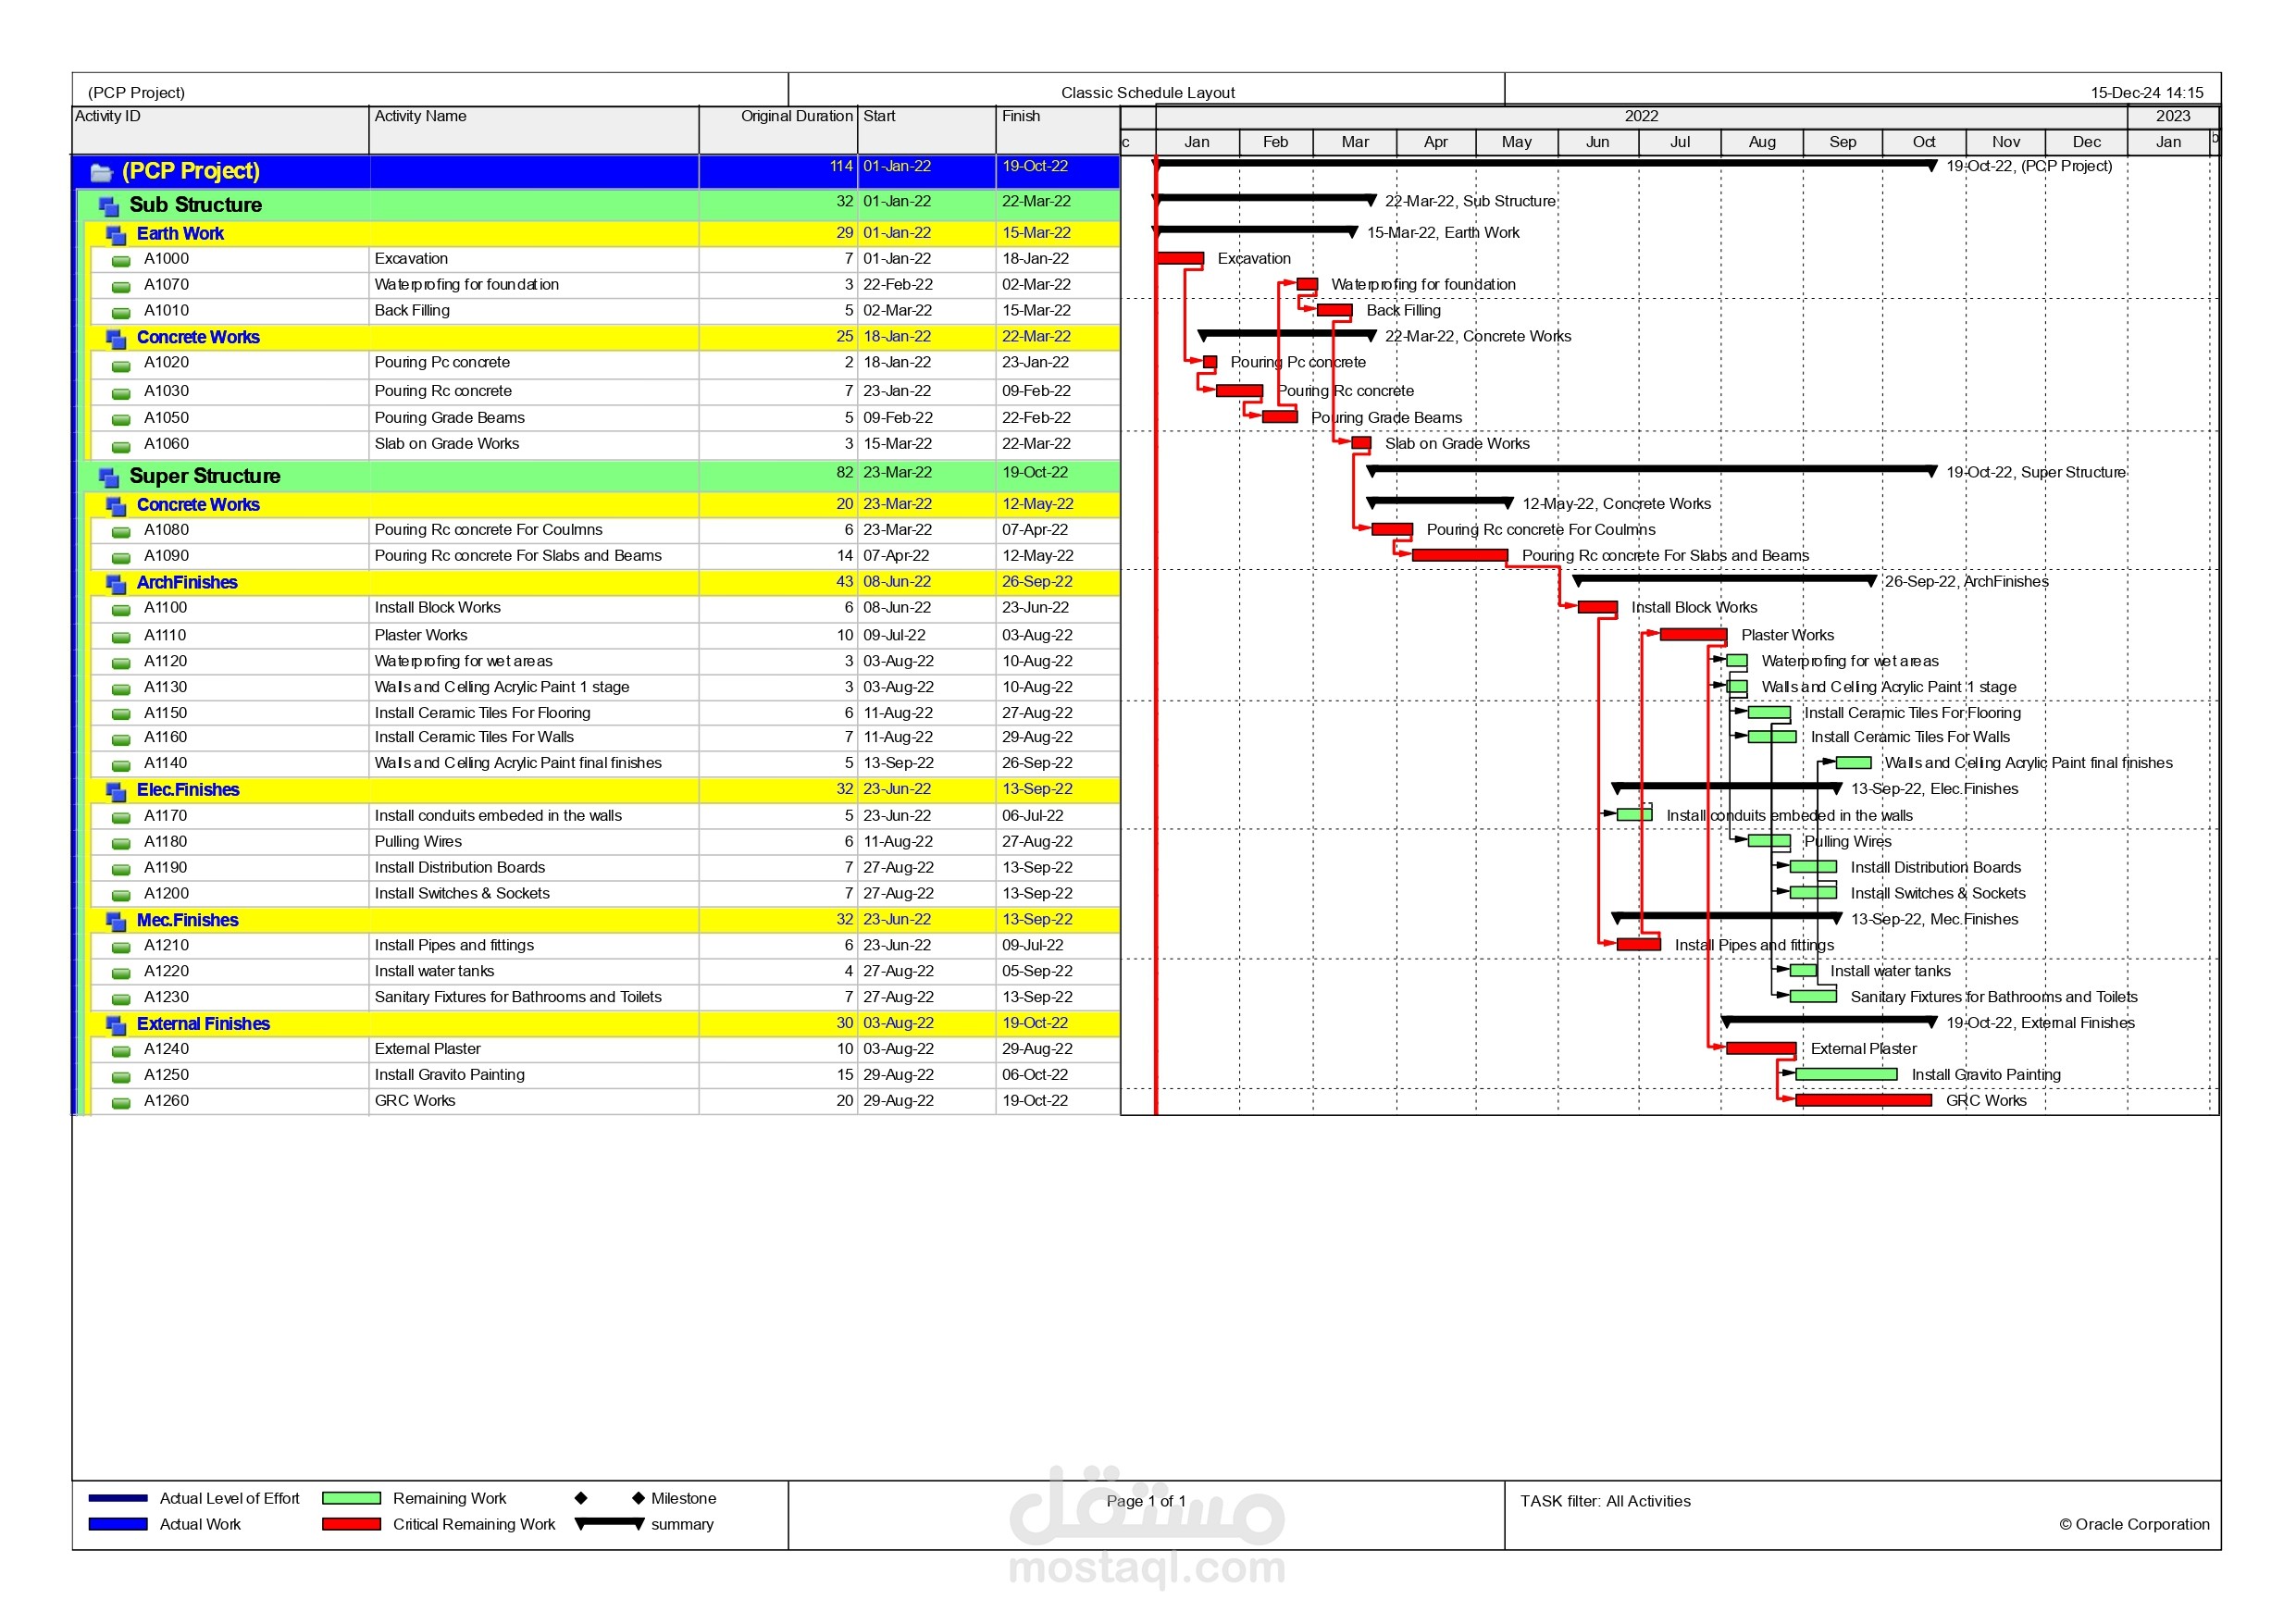Click the Remaining Work green legend swatch
The height and width of the screenshot is (1624, 2296).
(x=351, y=1499)
